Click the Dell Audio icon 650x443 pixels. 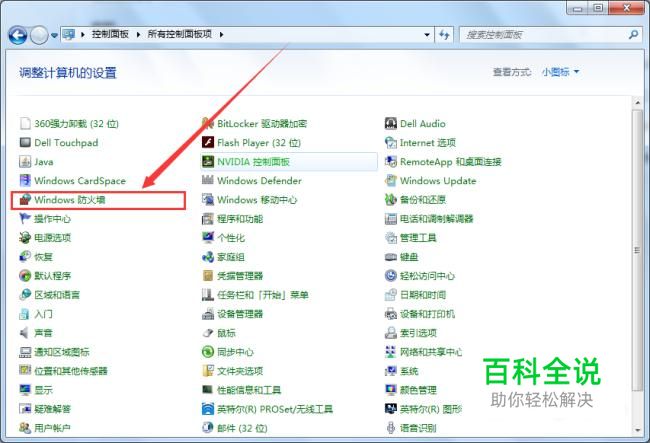390,123
